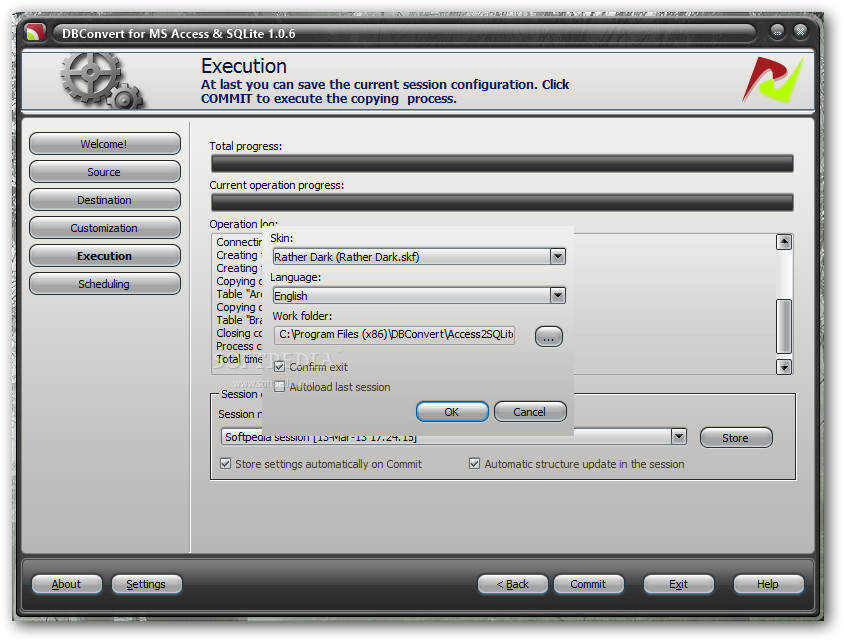This screenshot has width=844, height=641.
Task: Open Help
Action: point(768,584)
